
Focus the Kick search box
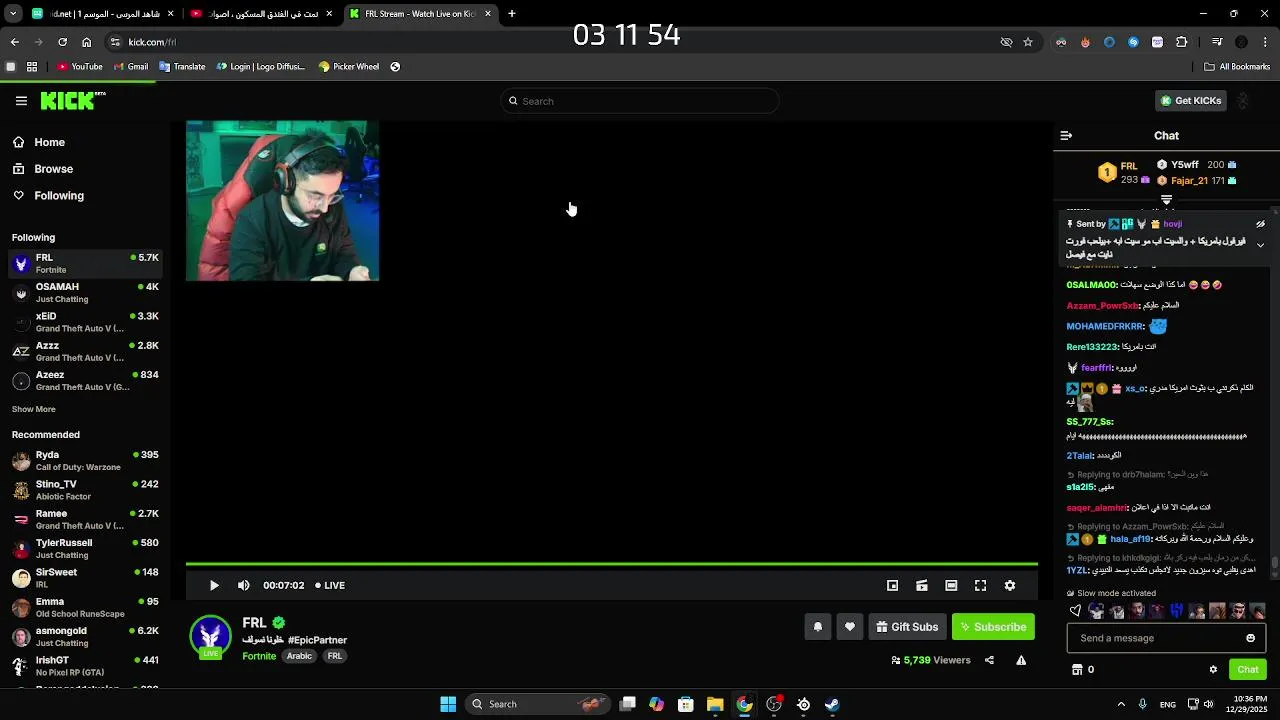[640, 101]
